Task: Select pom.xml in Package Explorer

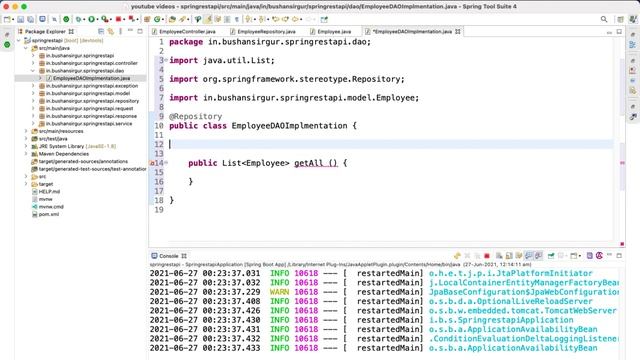Action: [49, 214]
